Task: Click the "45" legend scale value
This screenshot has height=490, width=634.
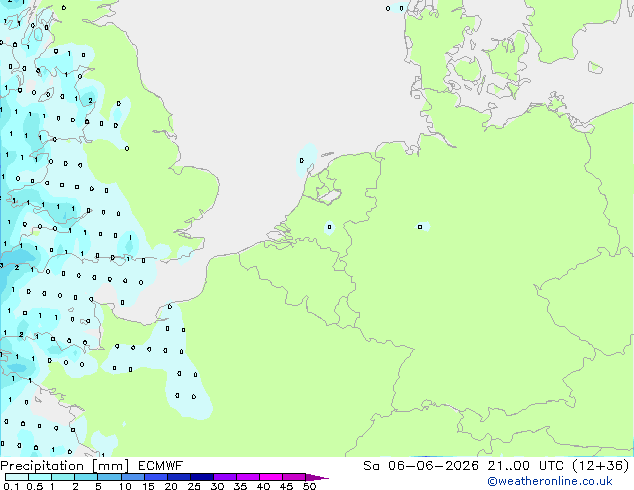Action: tap(286, 486)
